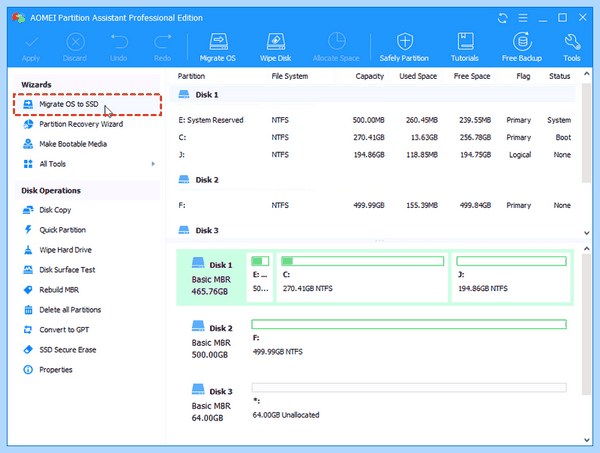Click the partition list scroll up arrow
The height and width of the screenshot is (453, 600).
pyautogui.click(x=587, y=73)
